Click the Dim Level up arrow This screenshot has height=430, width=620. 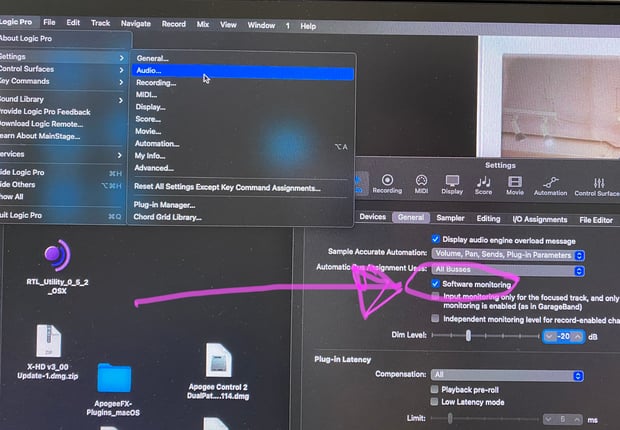click(578, 337)
